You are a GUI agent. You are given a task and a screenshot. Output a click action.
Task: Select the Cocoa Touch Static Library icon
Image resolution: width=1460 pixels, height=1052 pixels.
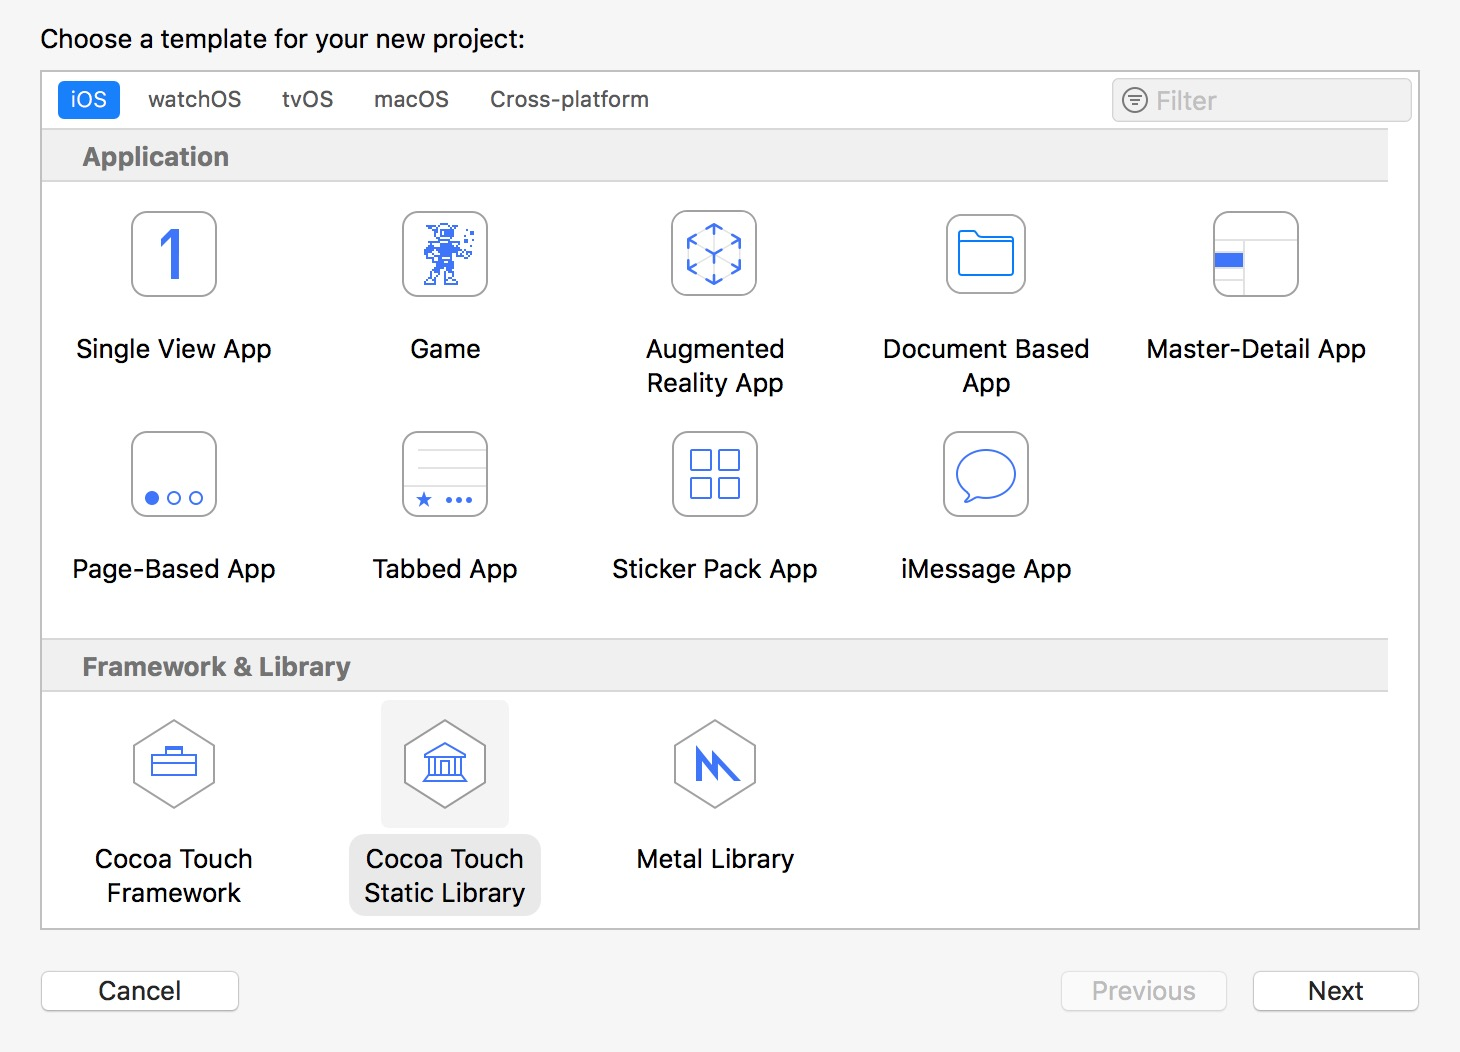tap(445, 764)
